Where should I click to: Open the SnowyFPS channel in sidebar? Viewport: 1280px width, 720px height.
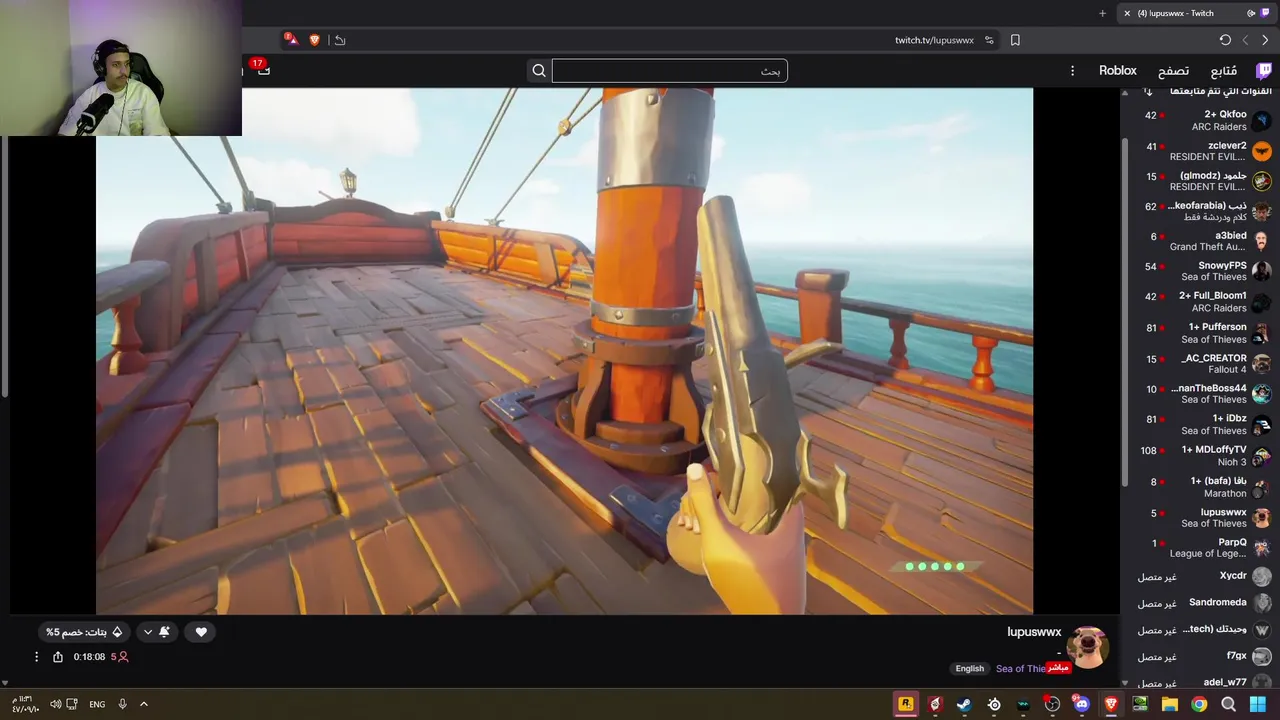tap(1200, 271)
